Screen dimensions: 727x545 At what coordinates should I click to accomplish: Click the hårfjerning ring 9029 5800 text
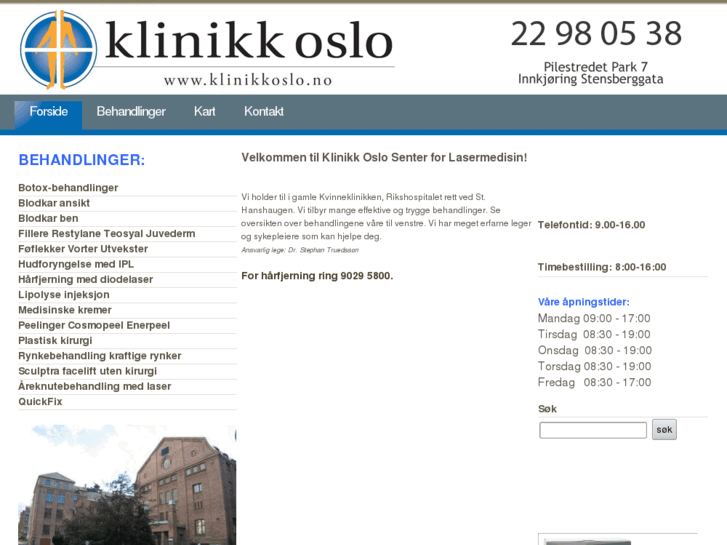[317, 276]
